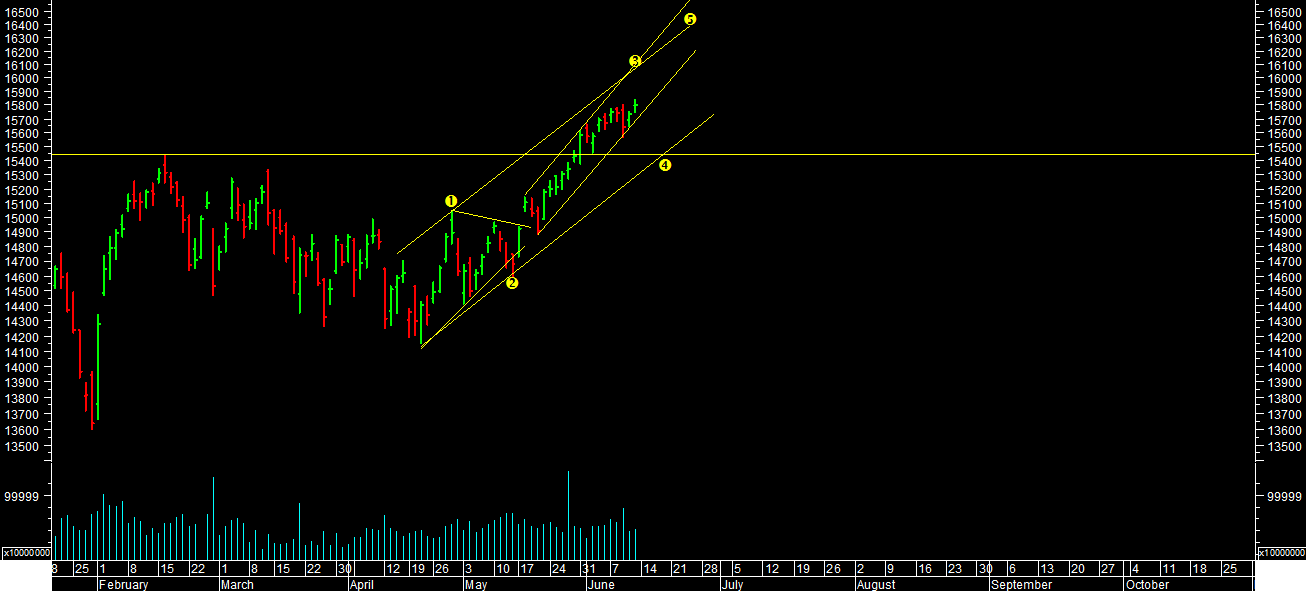Click the wave 5 target marker
The height and width of the screenshot is (591, 1306).
690,19
